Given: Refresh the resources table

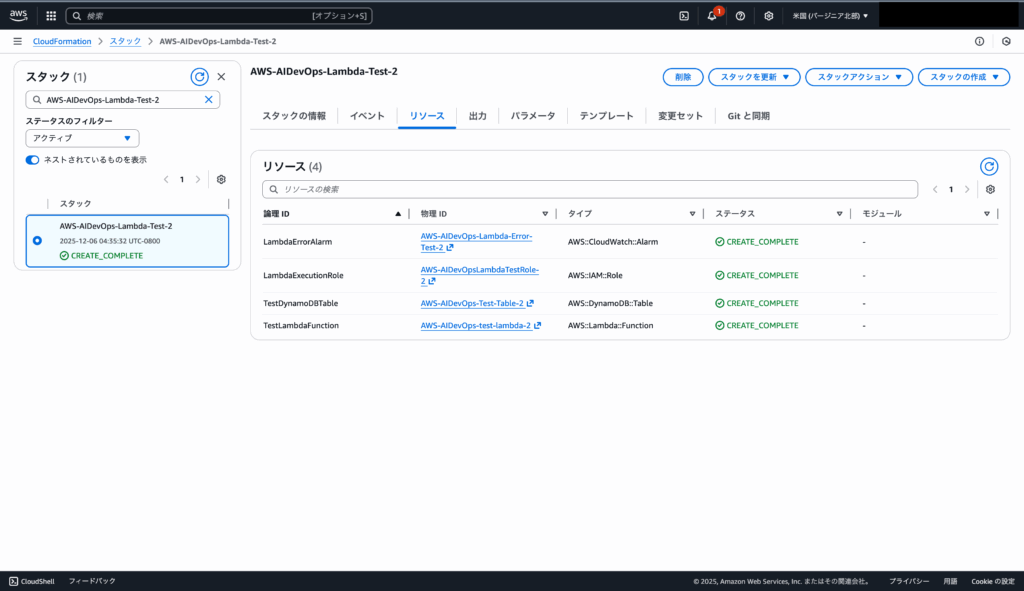Looking at the screenshot, I should pos(989,167).
